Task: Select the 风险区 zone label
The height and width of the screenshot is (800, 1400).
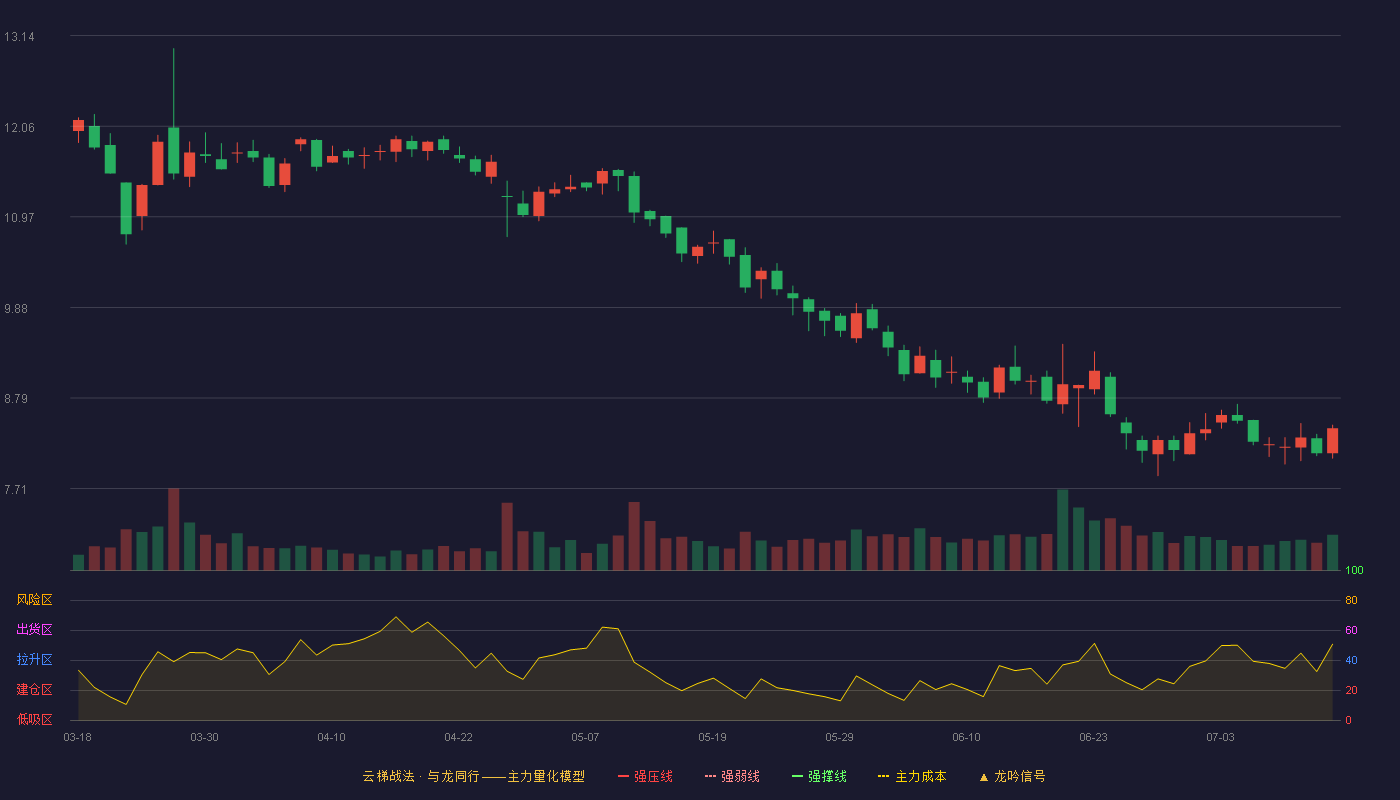Action: click(x=34, y=600)
